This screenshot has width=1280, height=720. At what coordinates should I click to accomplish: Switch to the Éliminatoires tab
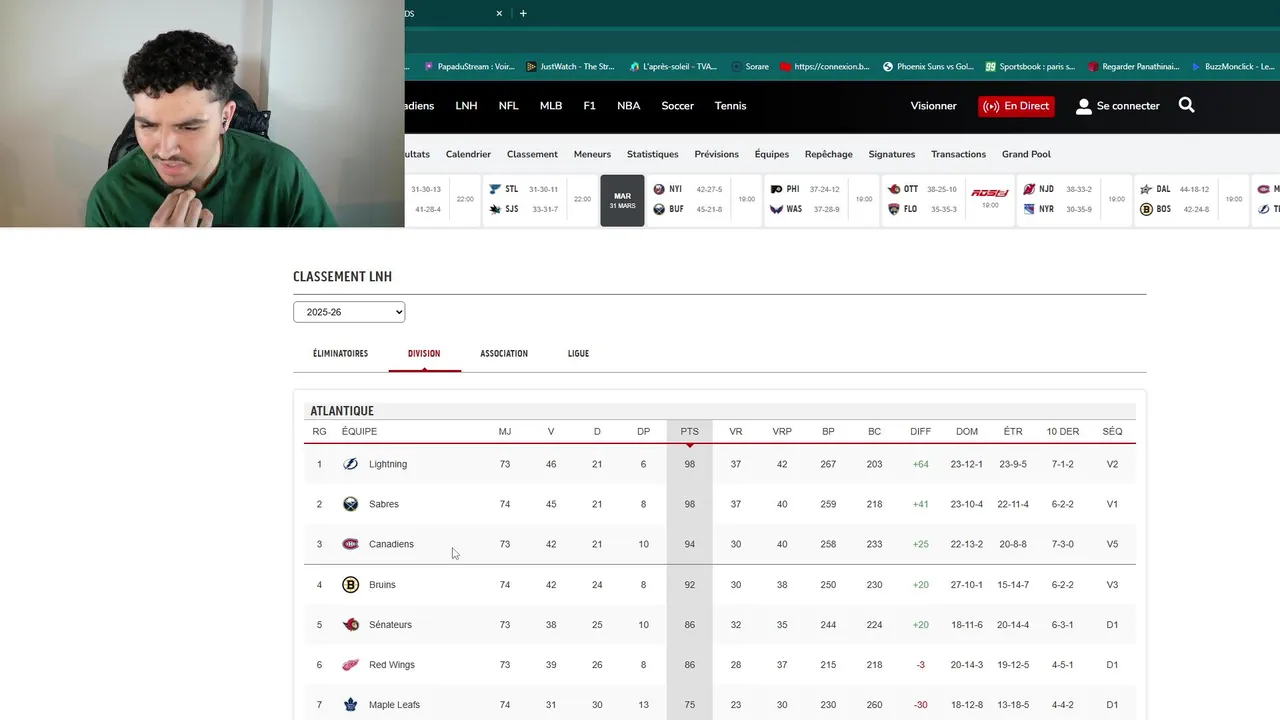pyautogui.click(x=340, y=353)
